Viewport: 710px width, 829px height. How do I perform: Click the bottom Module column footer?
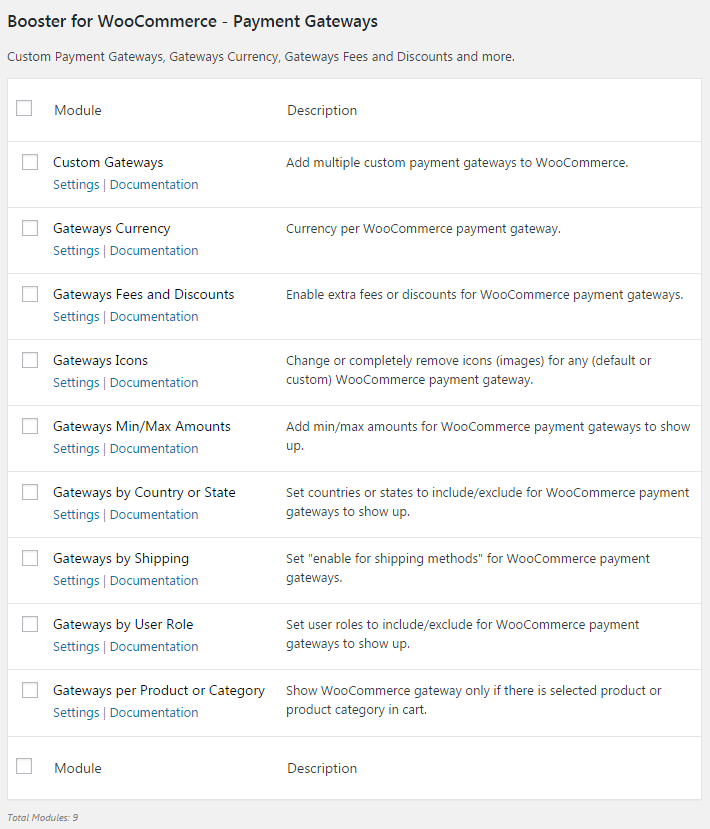coord(78,768)
